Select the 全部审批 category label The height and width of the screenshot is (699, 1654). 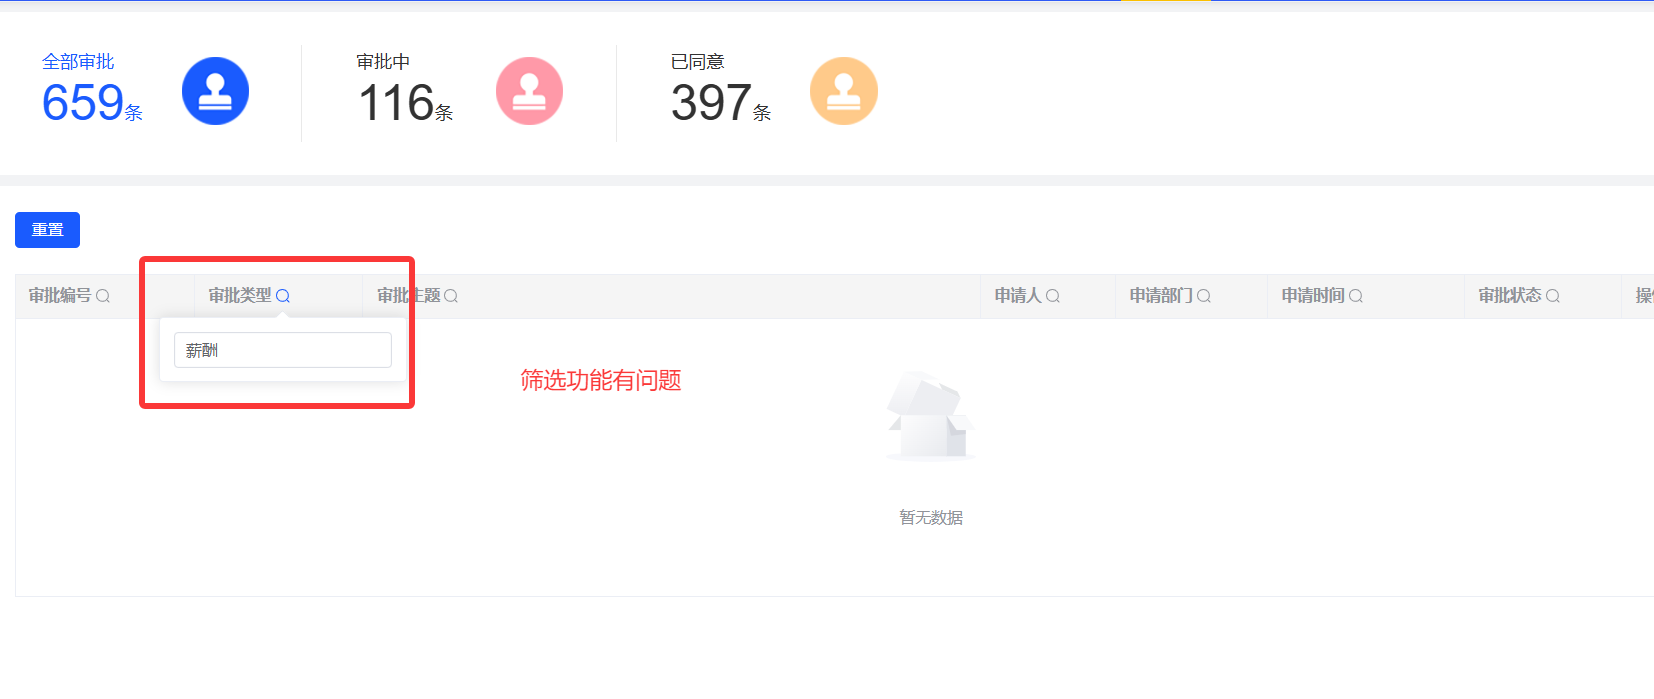coord(78,62)
